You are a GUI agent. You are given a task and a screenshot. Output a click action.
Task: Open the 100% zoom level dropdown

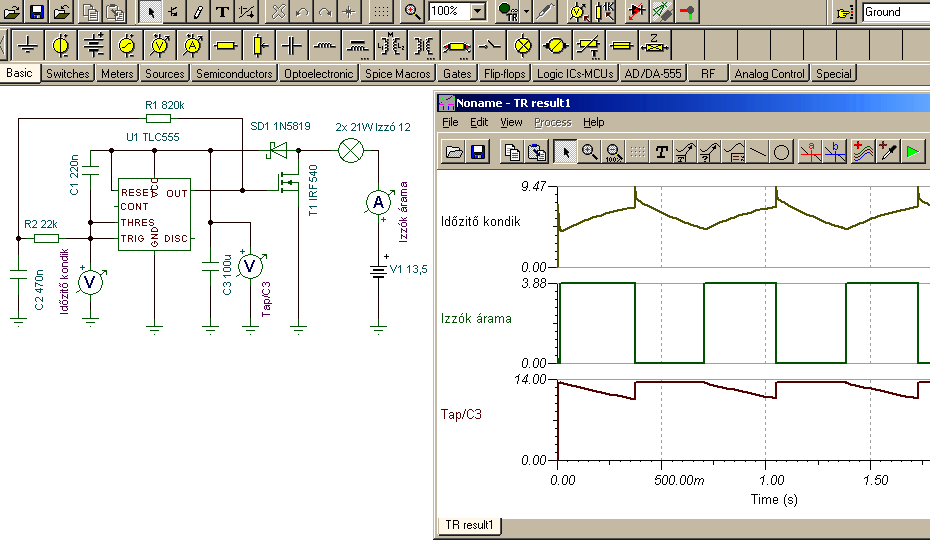pyautogui.click(x=477, y=12)
